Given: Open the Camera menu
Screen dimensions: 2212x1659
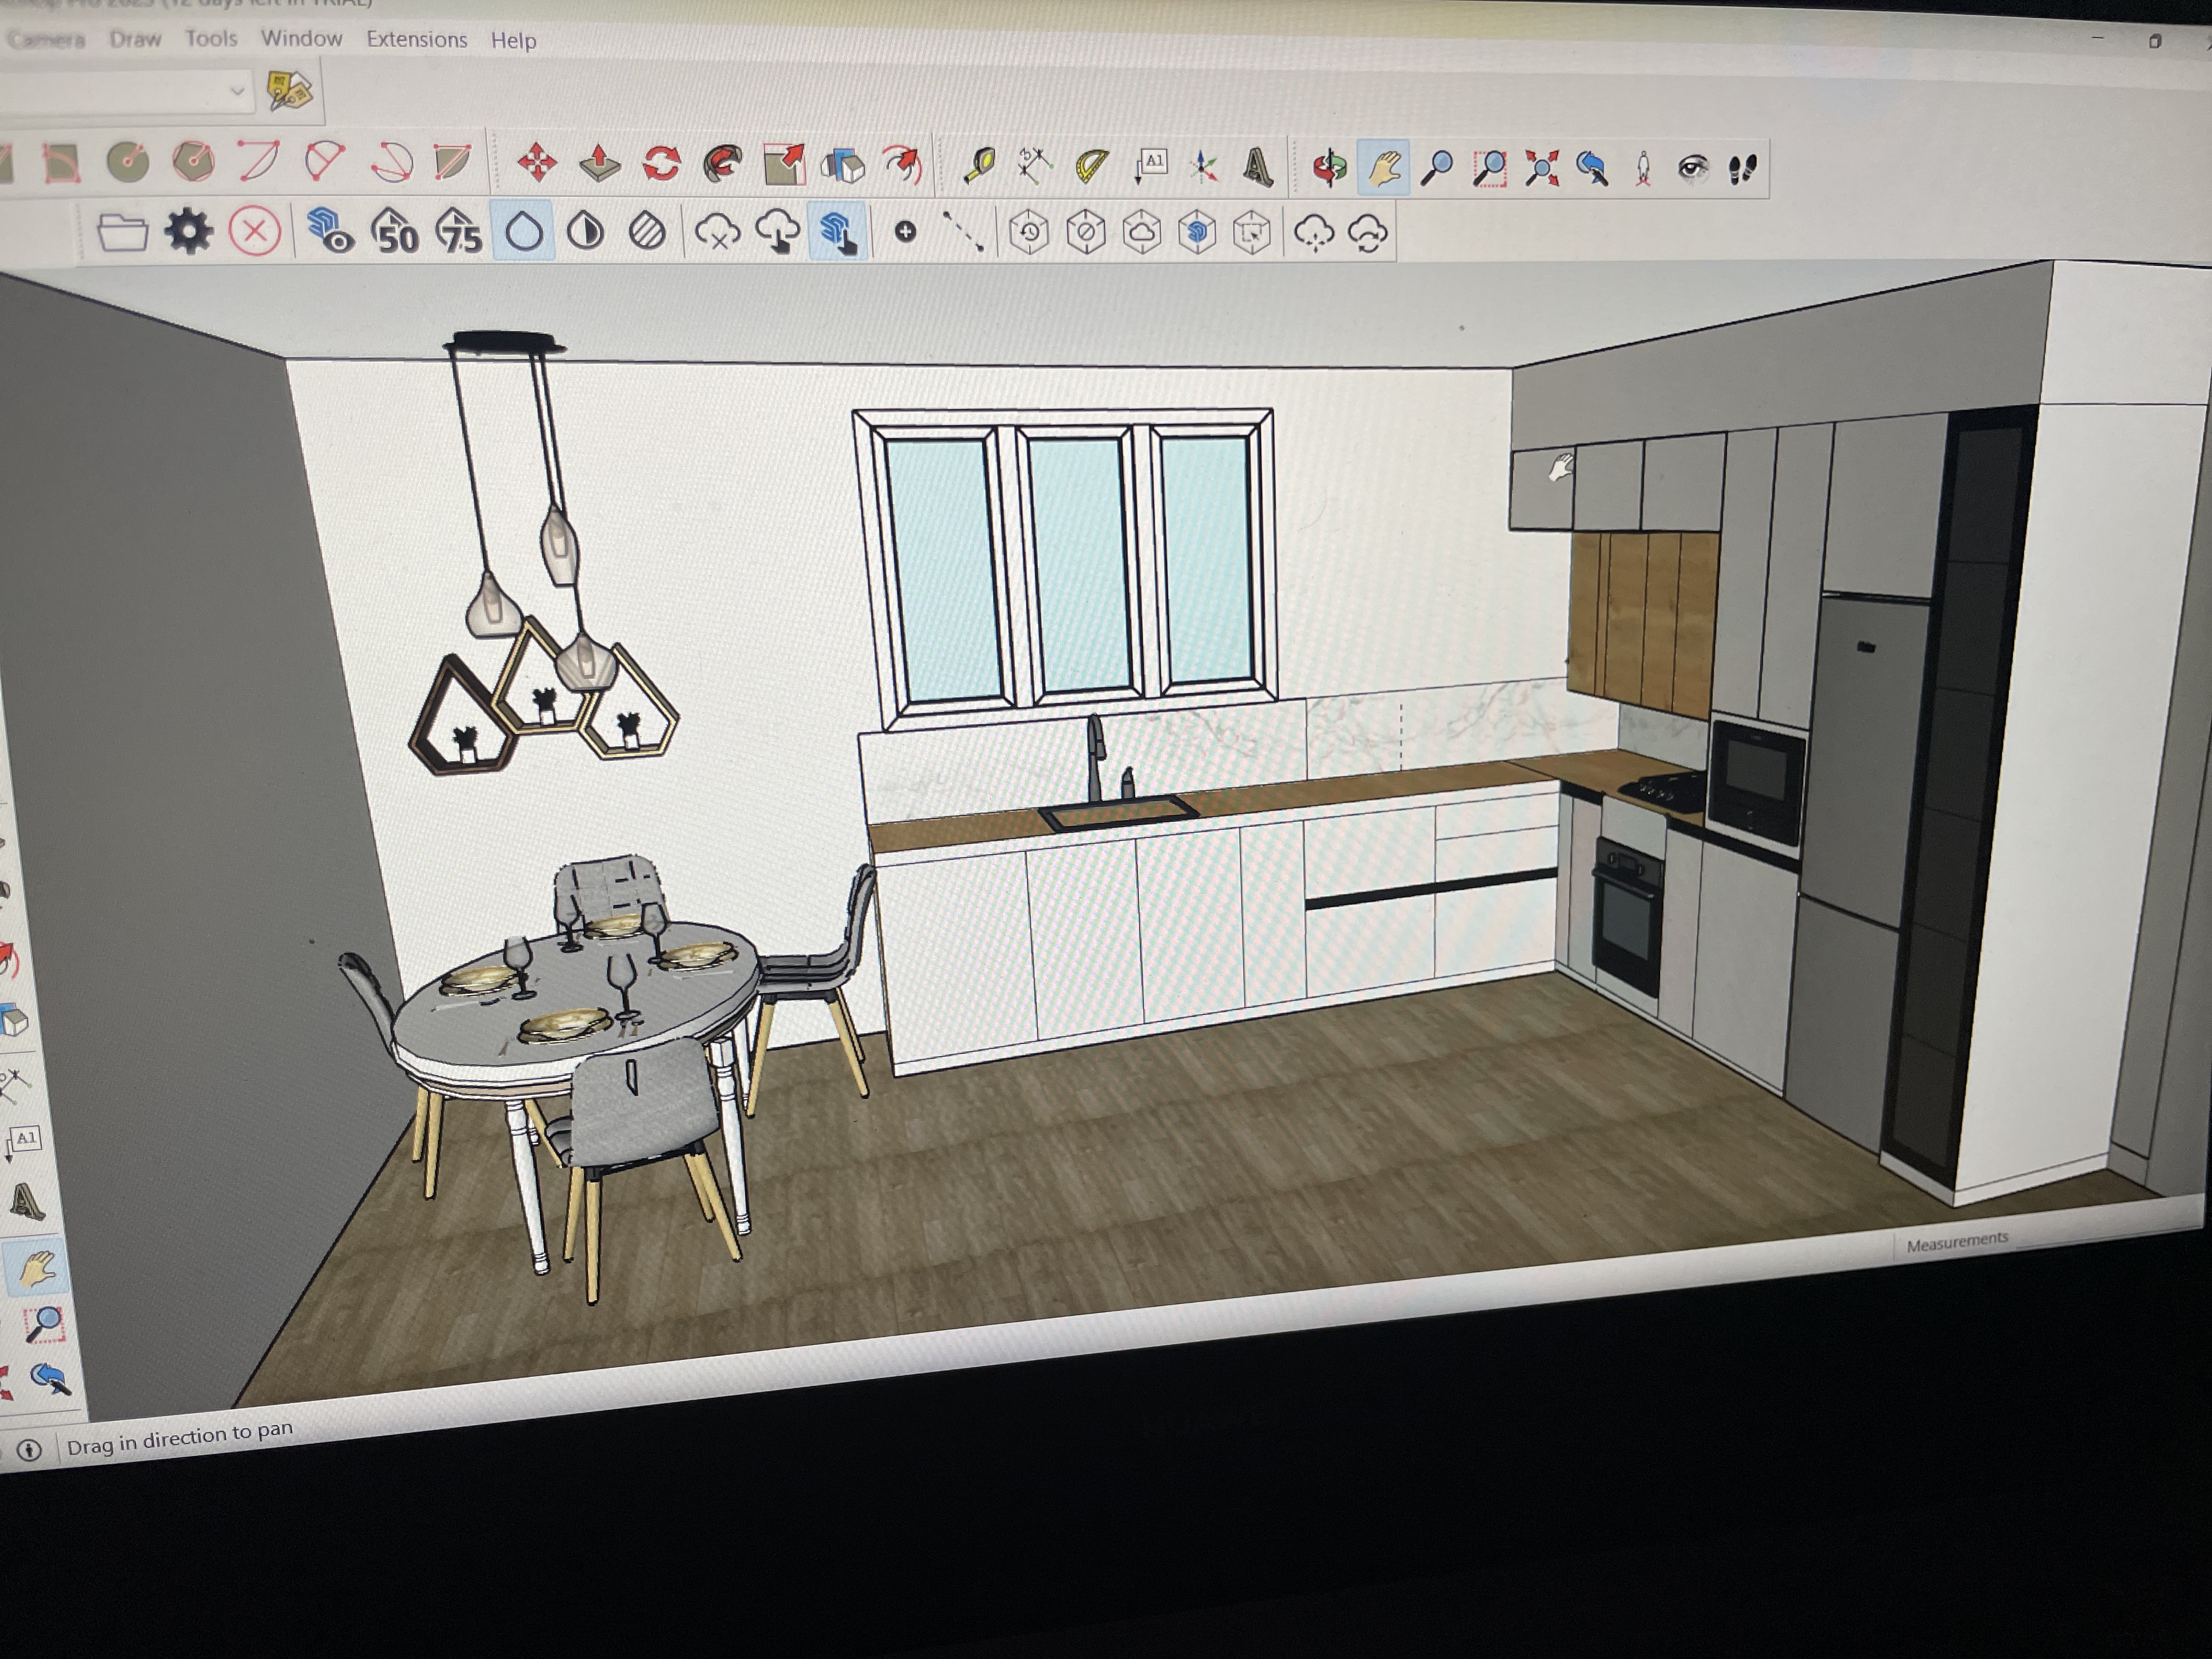Looking at the screenshot, I should 47,39.
